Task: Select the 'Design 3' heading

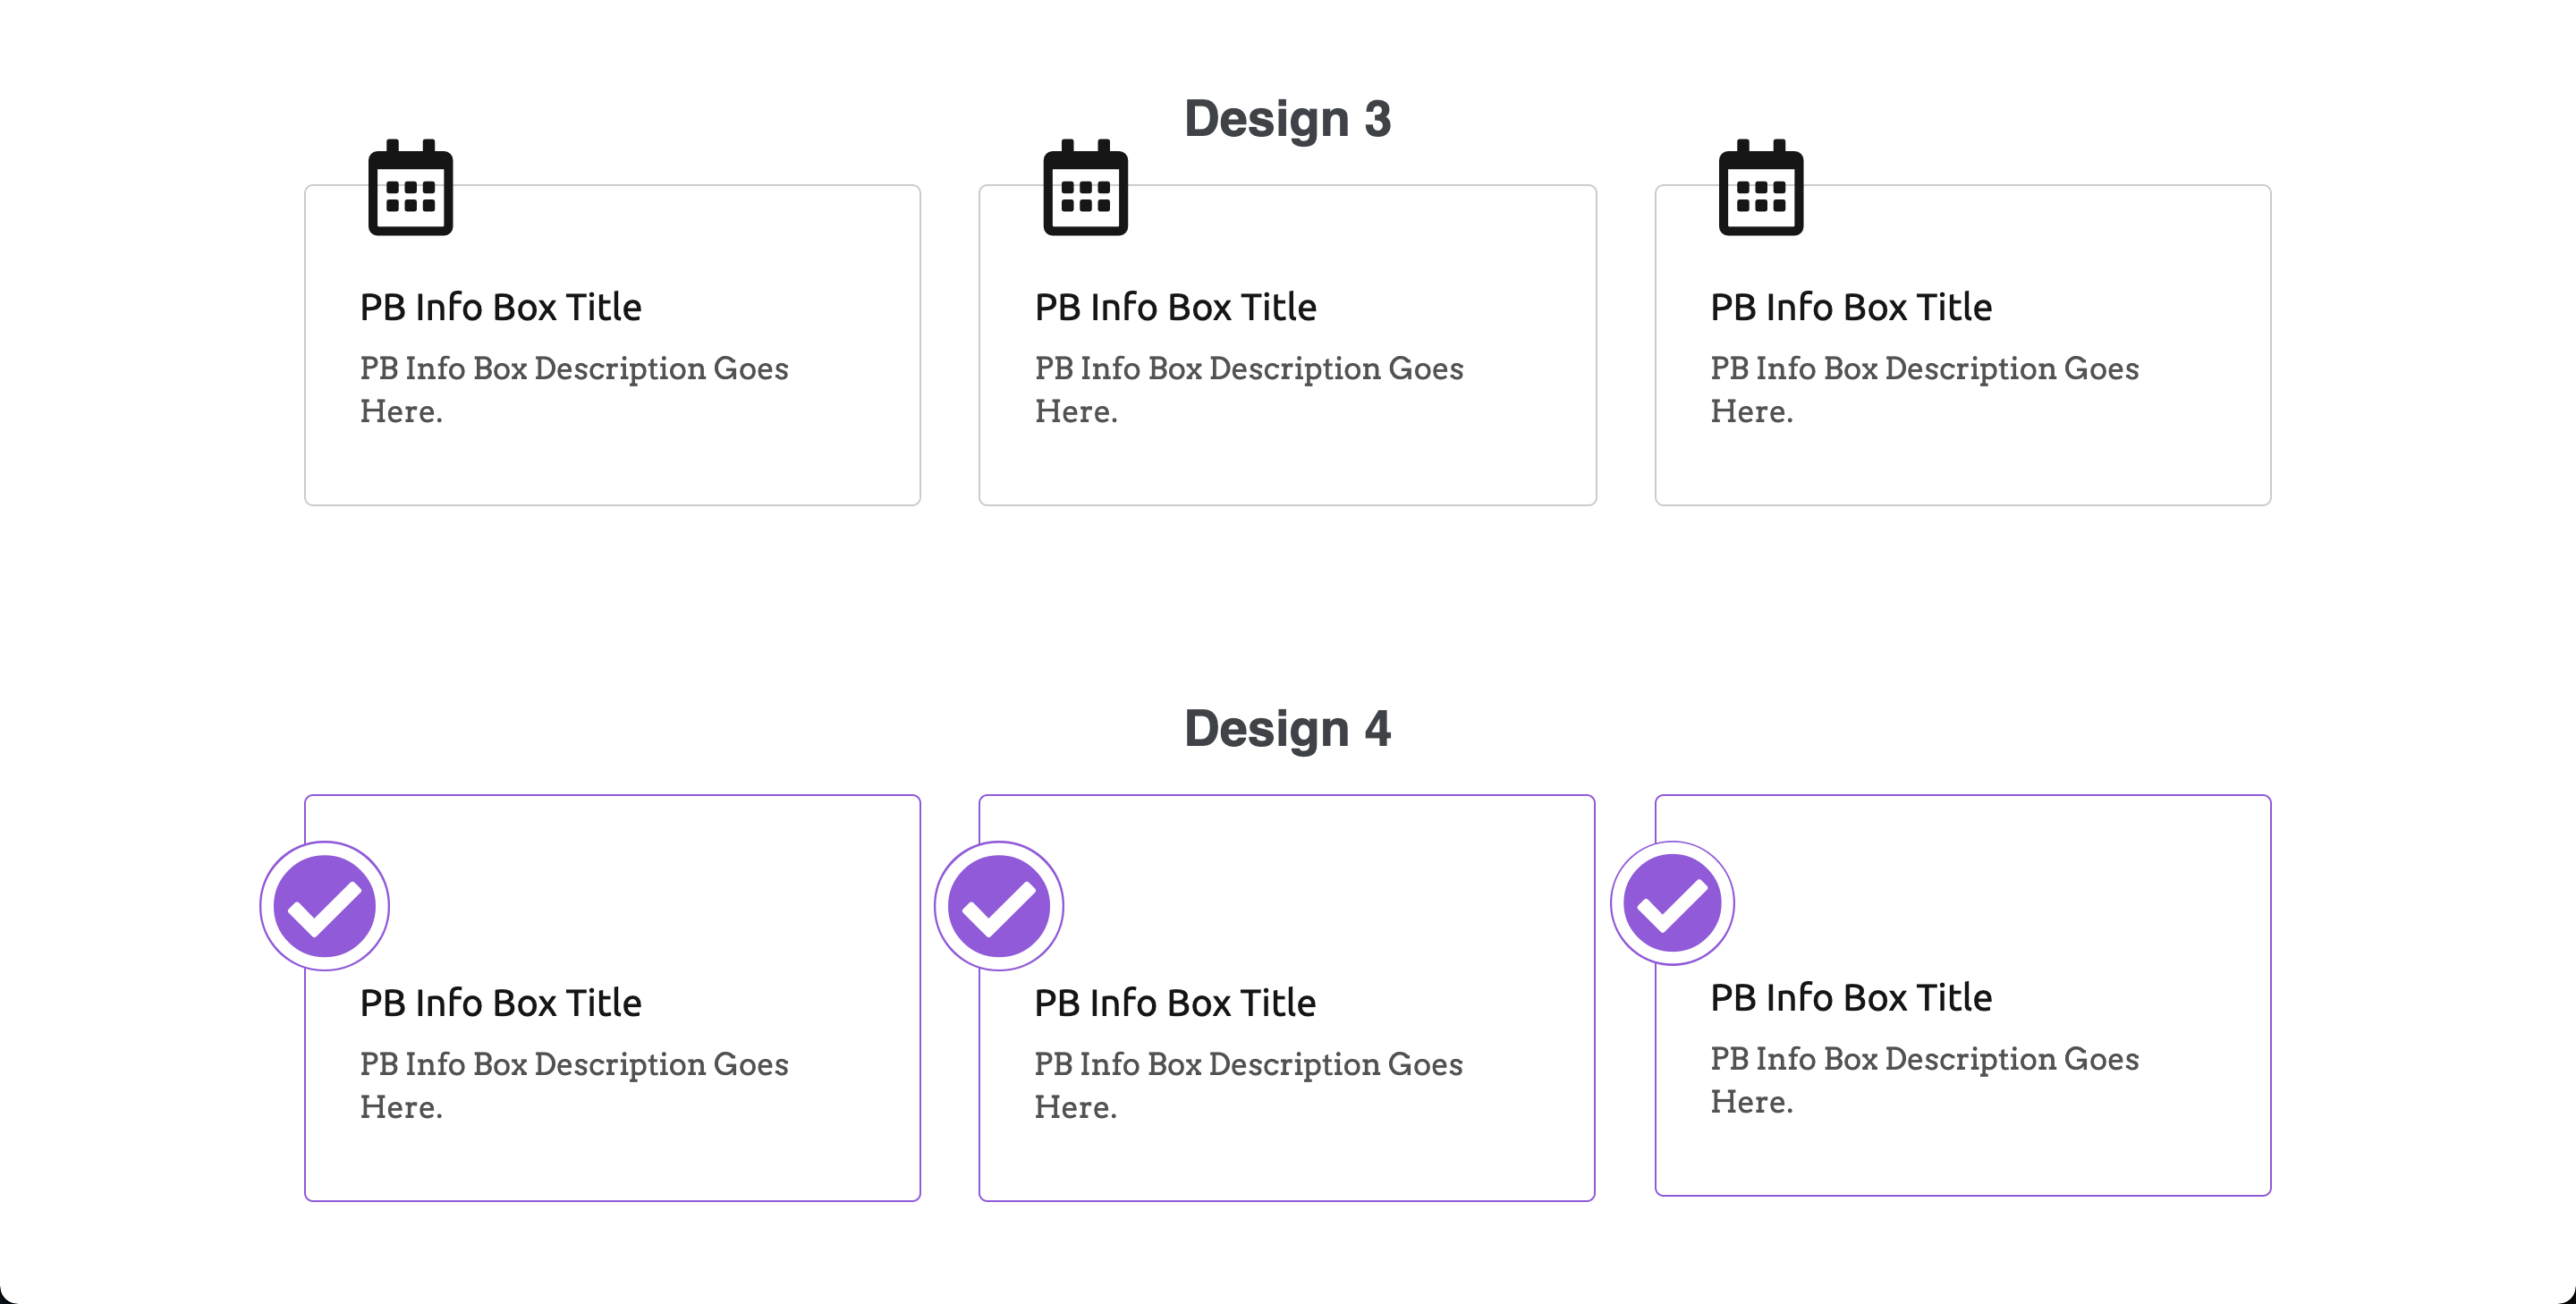Action: [x=1288, y=119]
